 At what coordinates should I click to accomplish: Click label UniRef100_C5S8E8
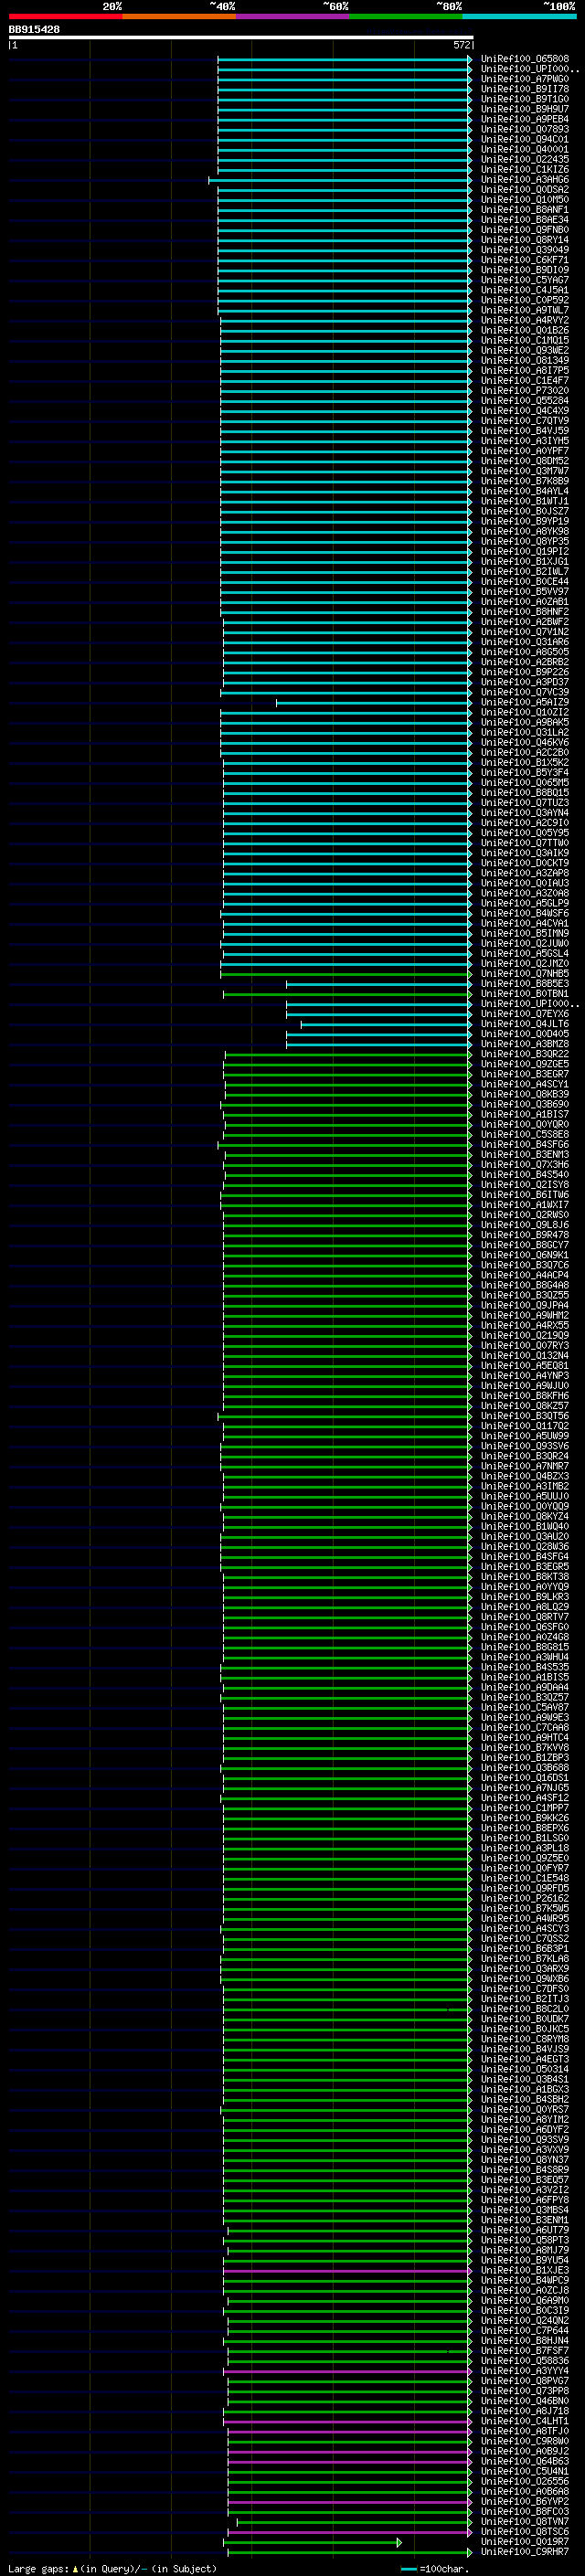pos(524,1134)
